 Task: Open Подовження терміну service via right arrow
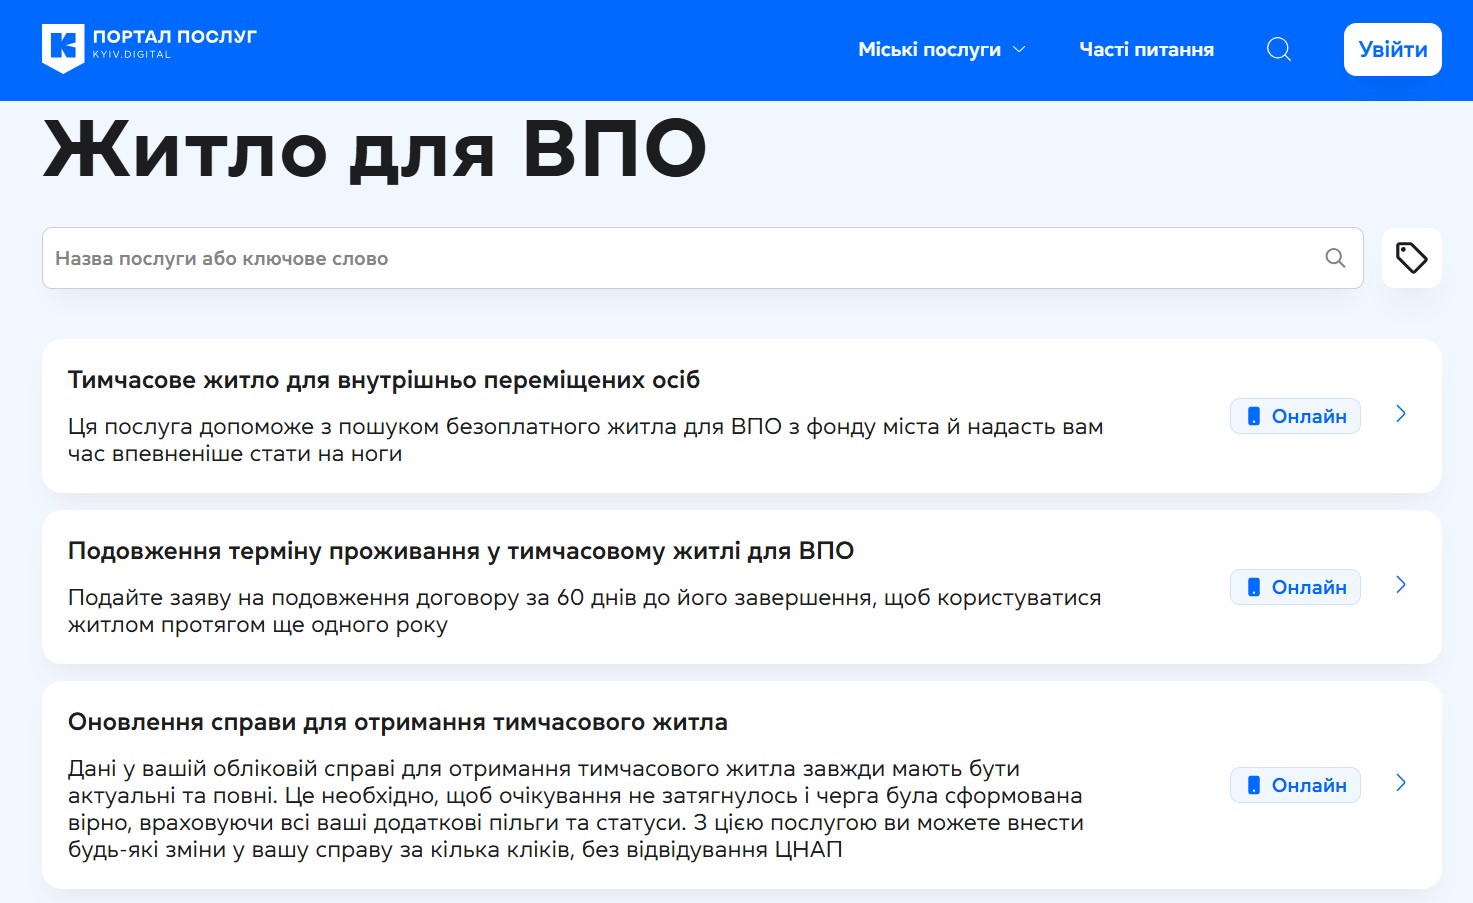coord(1400,585)
